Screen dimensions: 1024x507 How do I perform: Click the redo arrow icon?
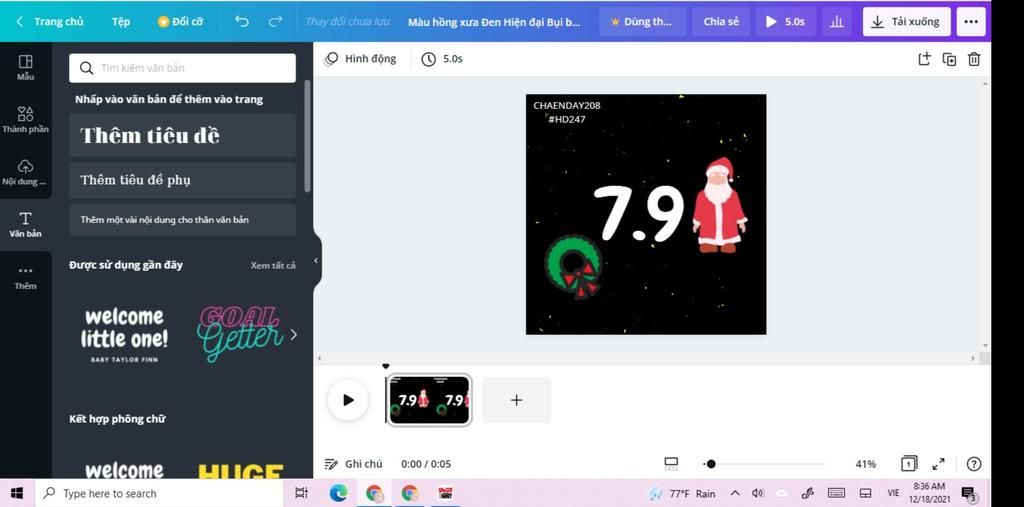pyautogui.click(x=276, y=22)
